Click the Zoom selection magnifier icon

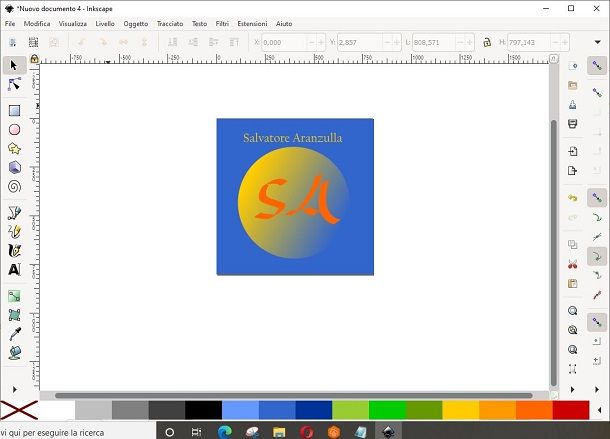point(572,311)
